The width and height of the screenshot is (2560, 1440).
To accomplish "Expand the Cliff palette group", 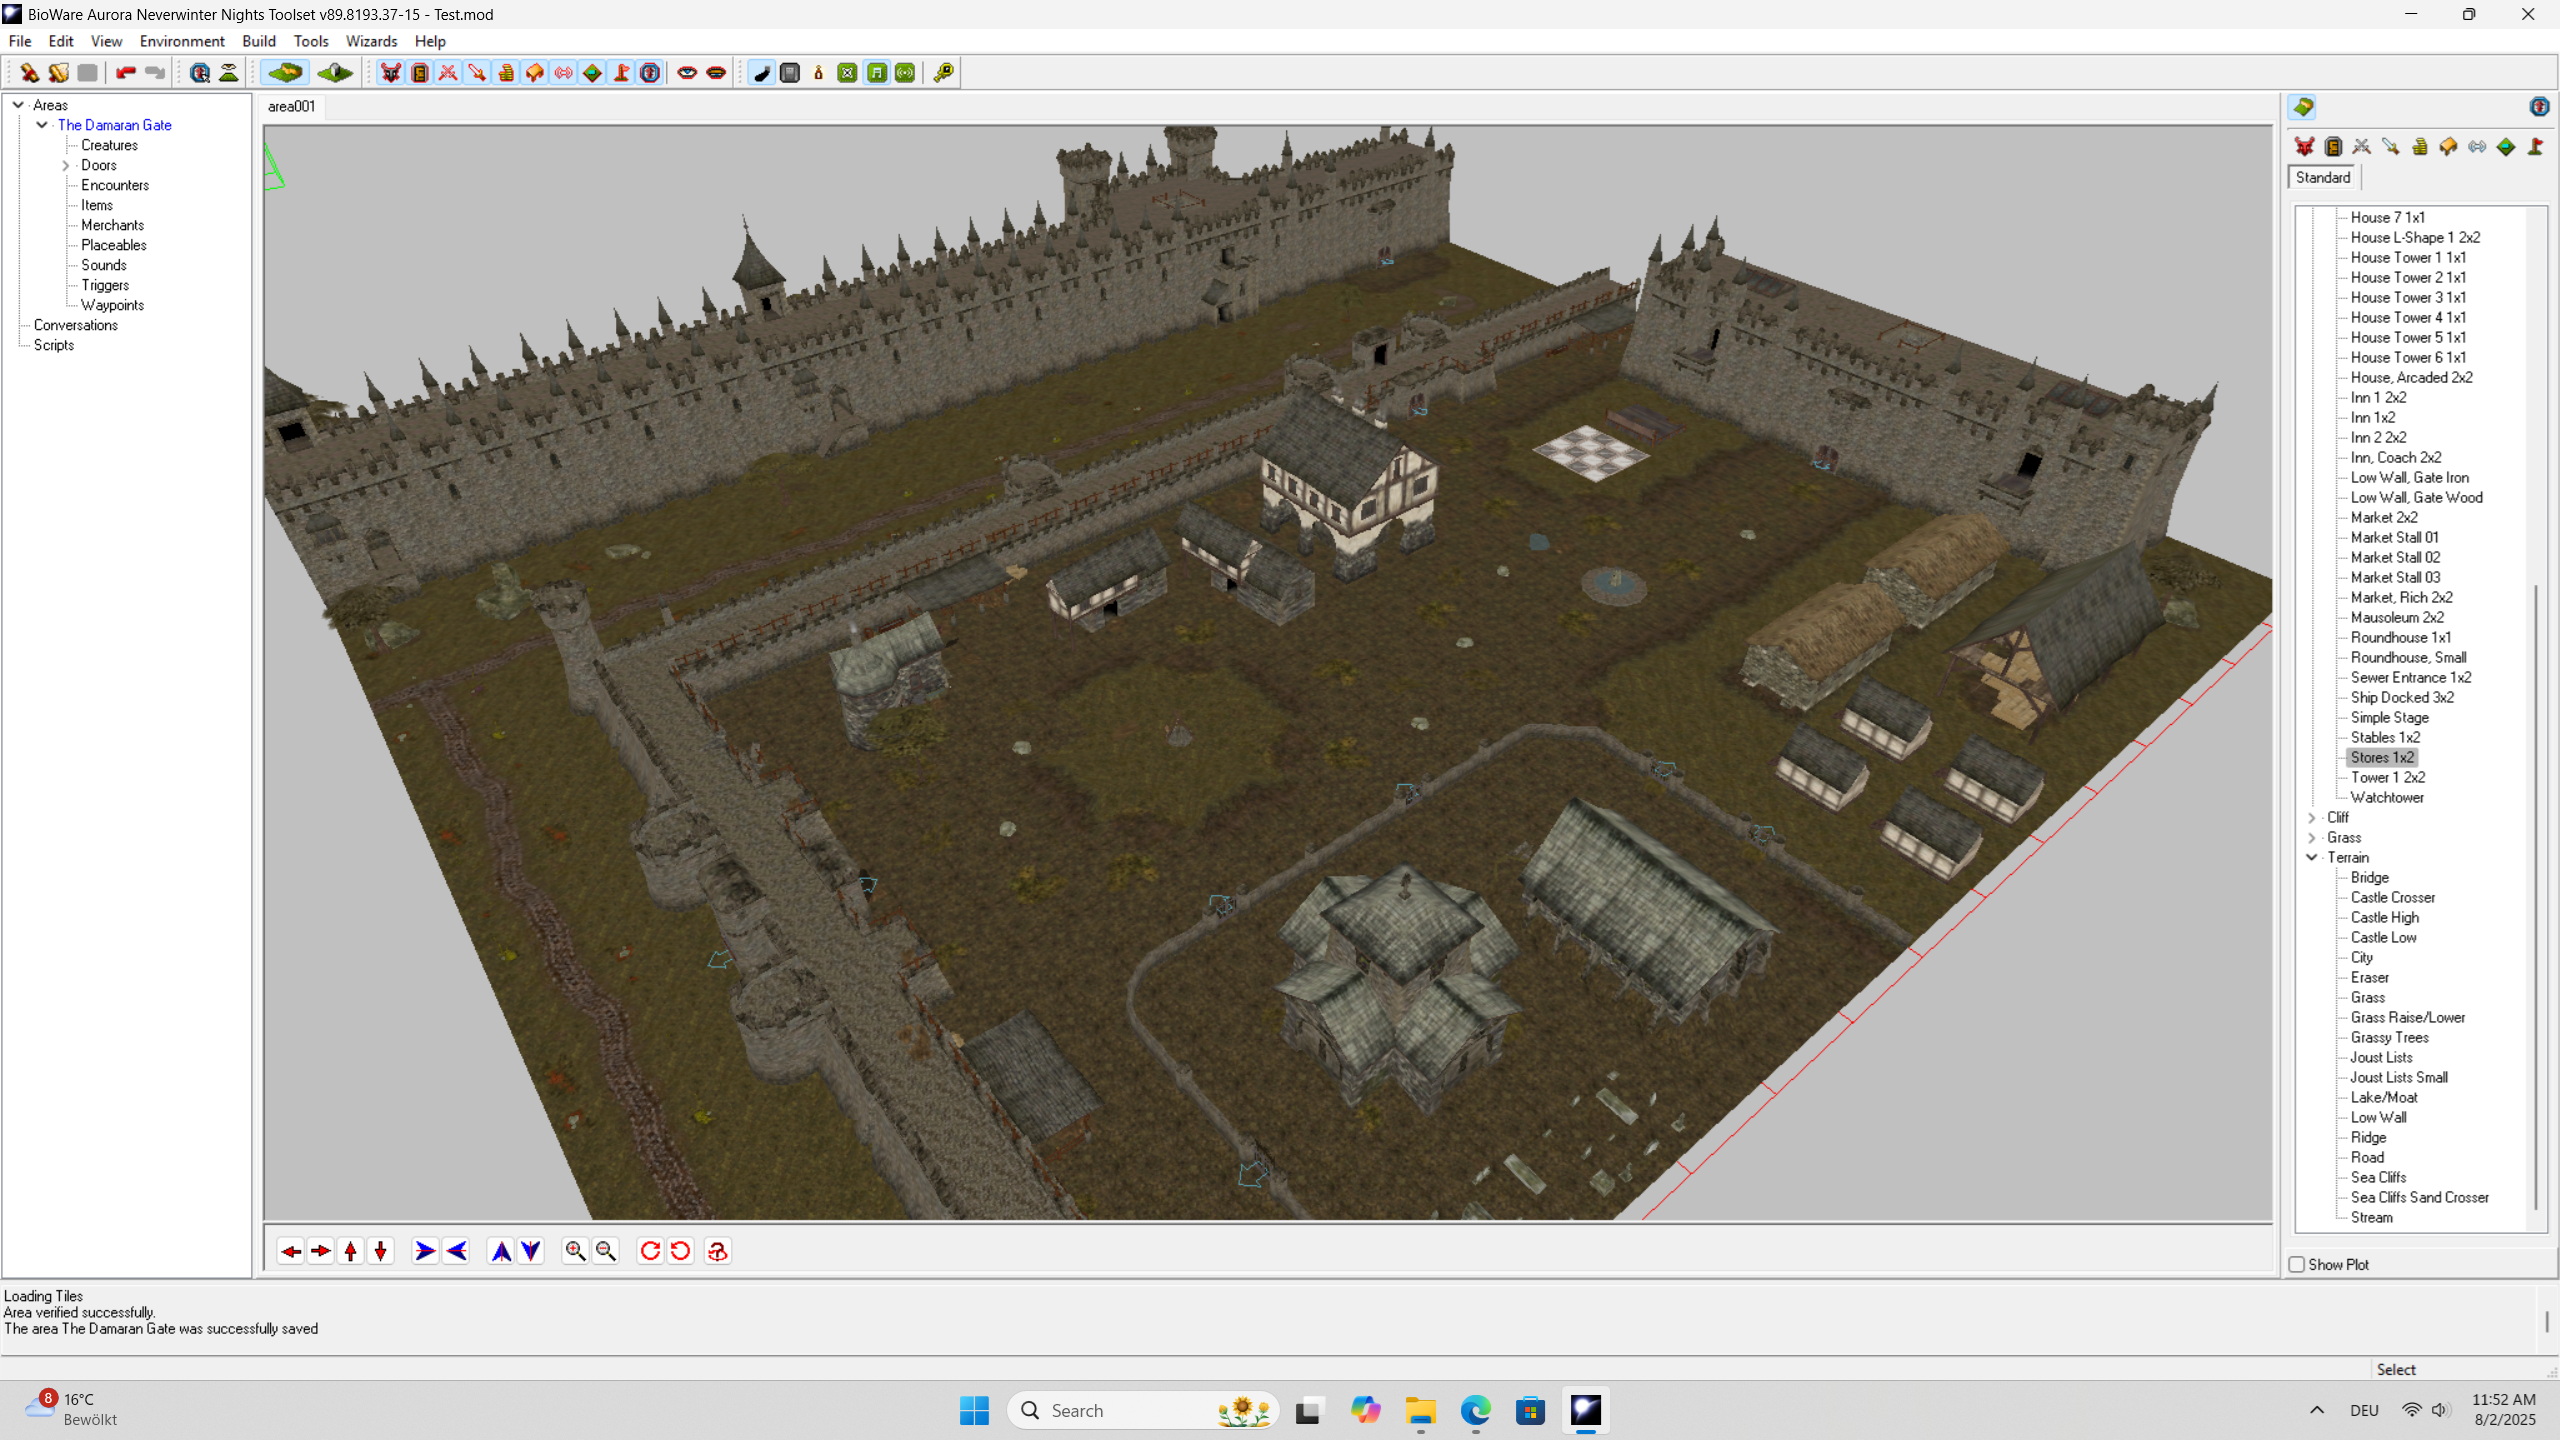I will click(2312, 818).
